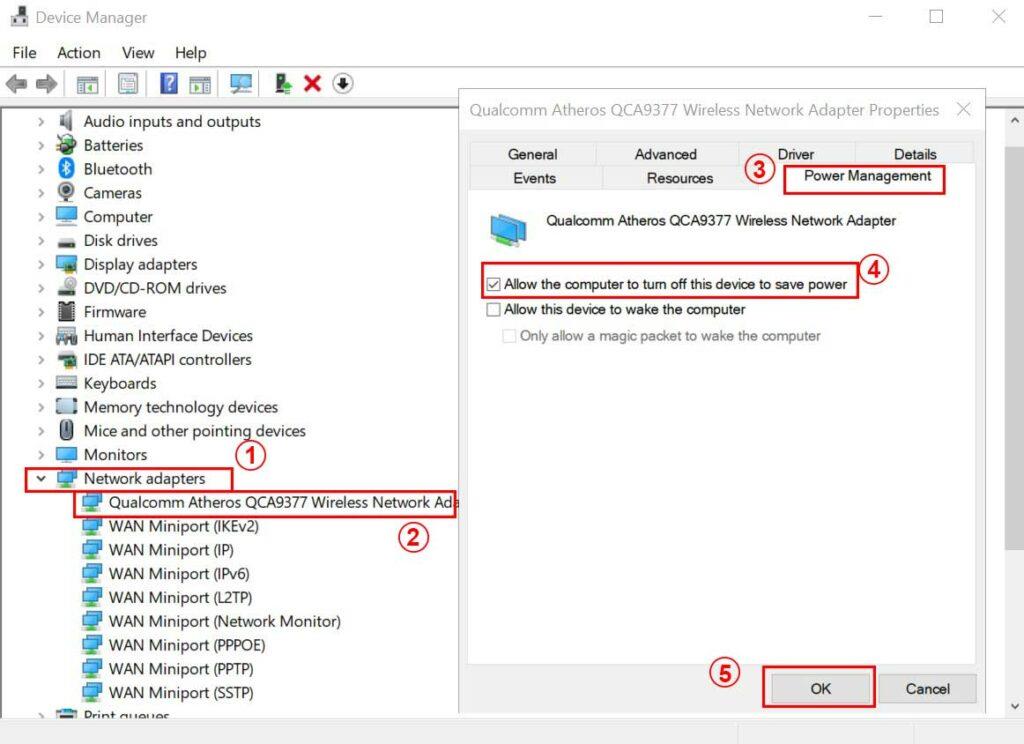Image resolution: width=1024 pixels, height=744 pixels.
Task: Click the Show/Hide console tree icon
Action: click(x=88, y=84)
